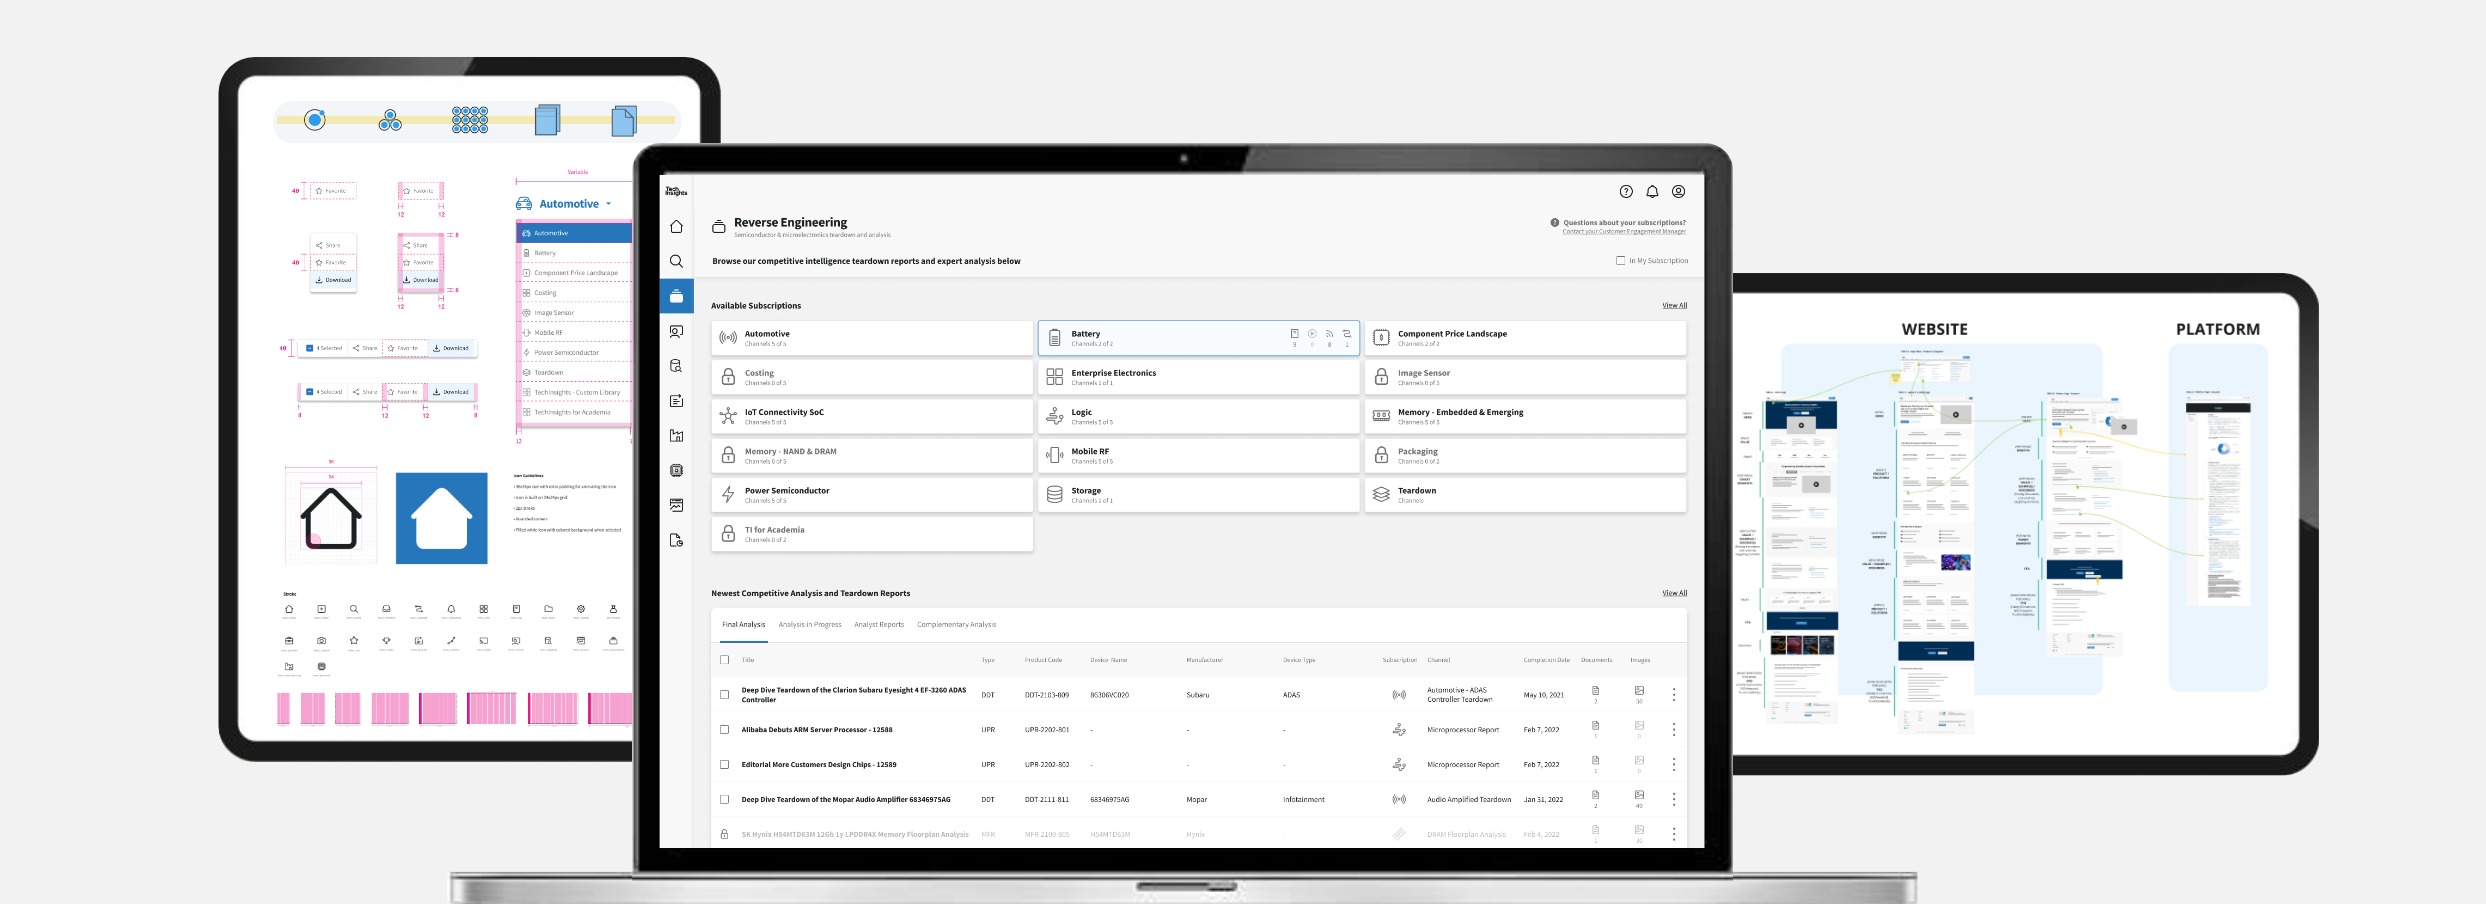Open the three-dot menu for Editorial More Customers row
This screenshot has width=2486, height=904.
coord(1674,764)
